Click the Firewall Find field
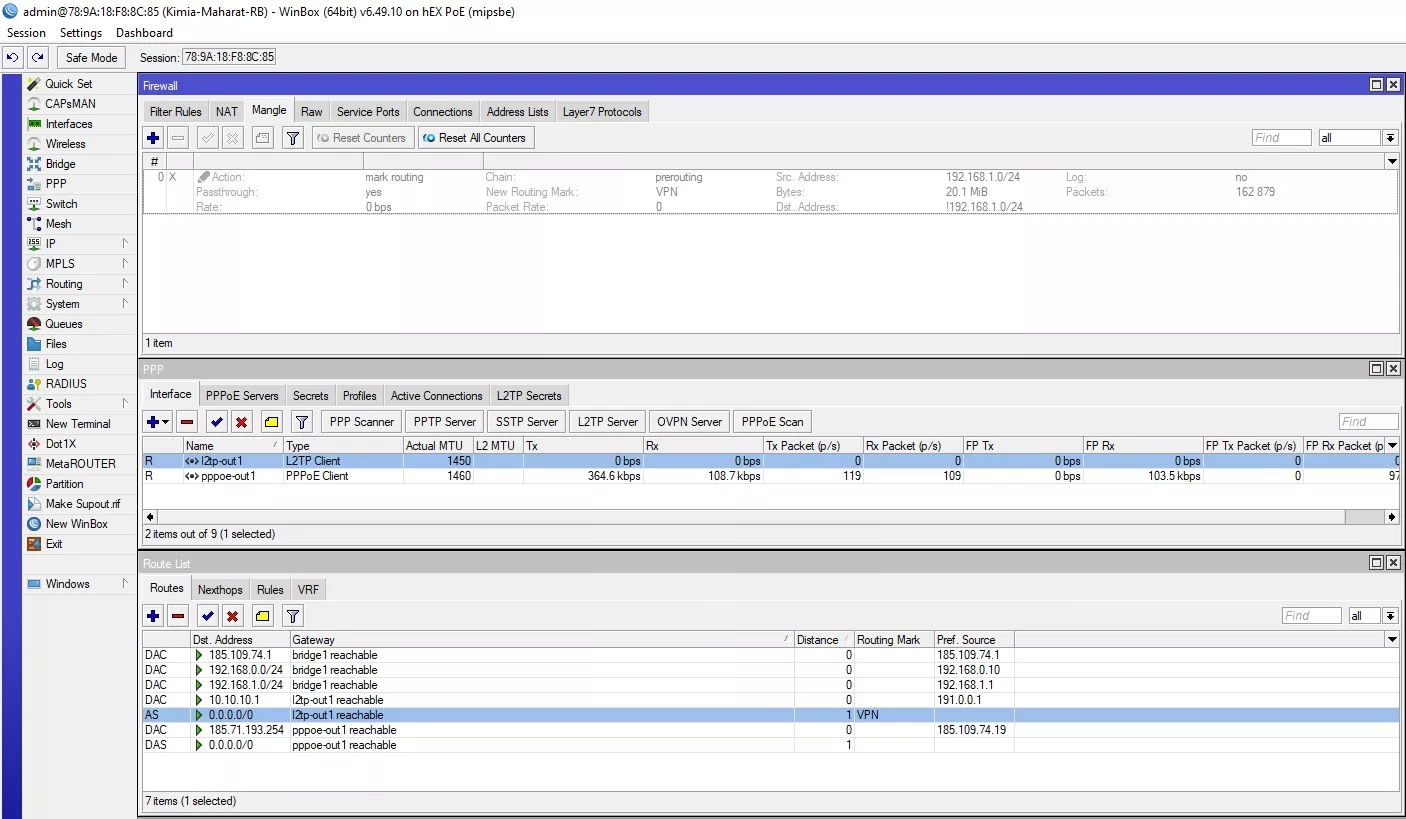Image resolution: width=1406 pixels, height=819 pixels. pos(1281,138)
